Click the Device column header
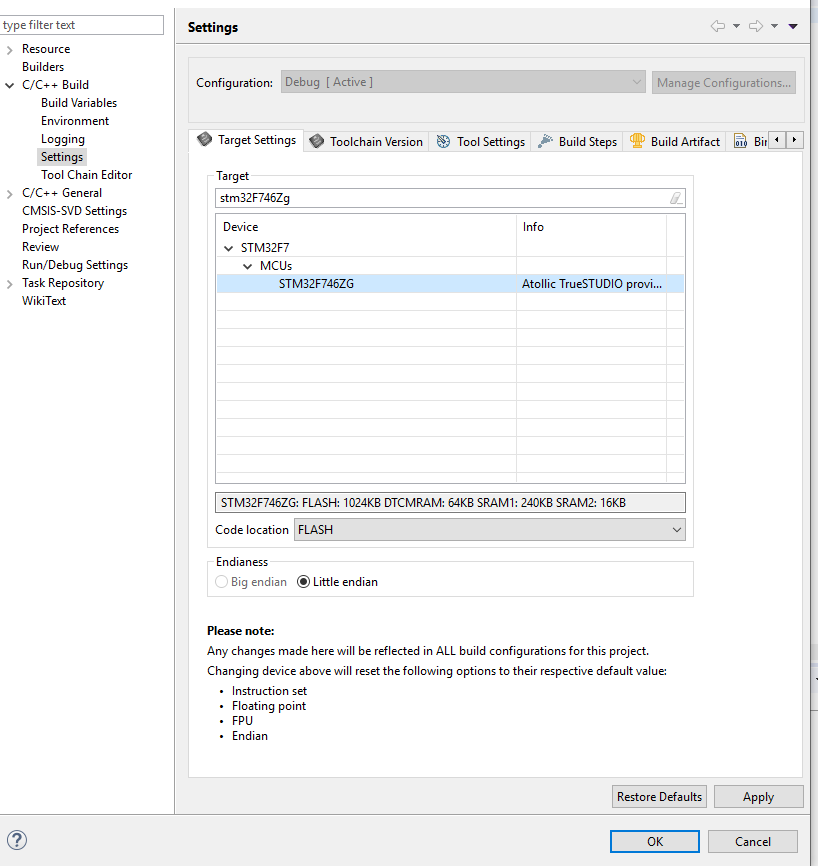The height and width of the screenshot is (866, 818). [367, 227]
